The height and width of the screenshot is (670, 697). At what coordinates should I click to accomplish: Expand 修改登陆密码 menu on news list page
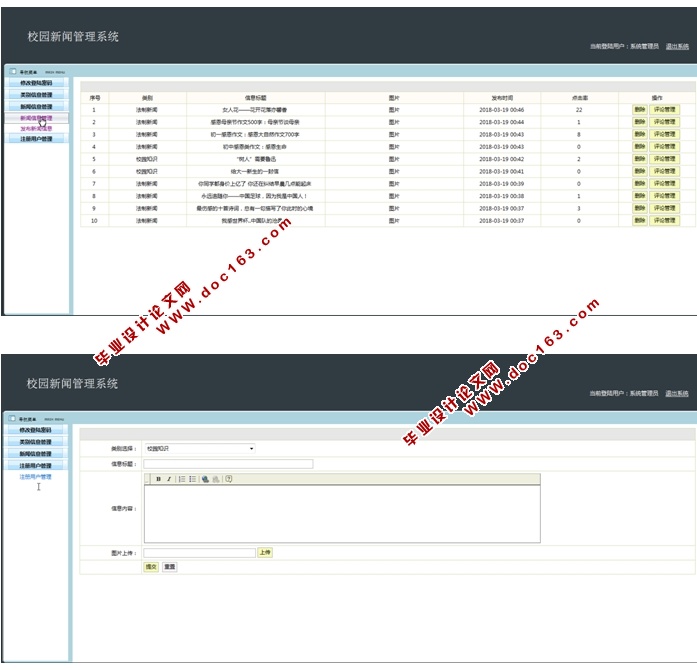(36, 83)
